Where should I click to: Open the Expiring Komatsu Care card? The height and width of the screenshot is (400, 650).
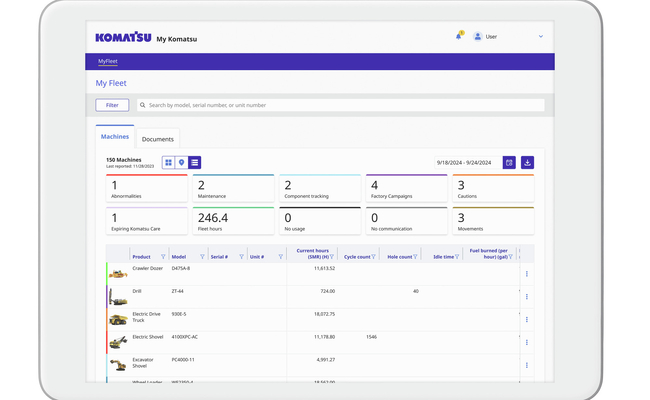(147, 221)
